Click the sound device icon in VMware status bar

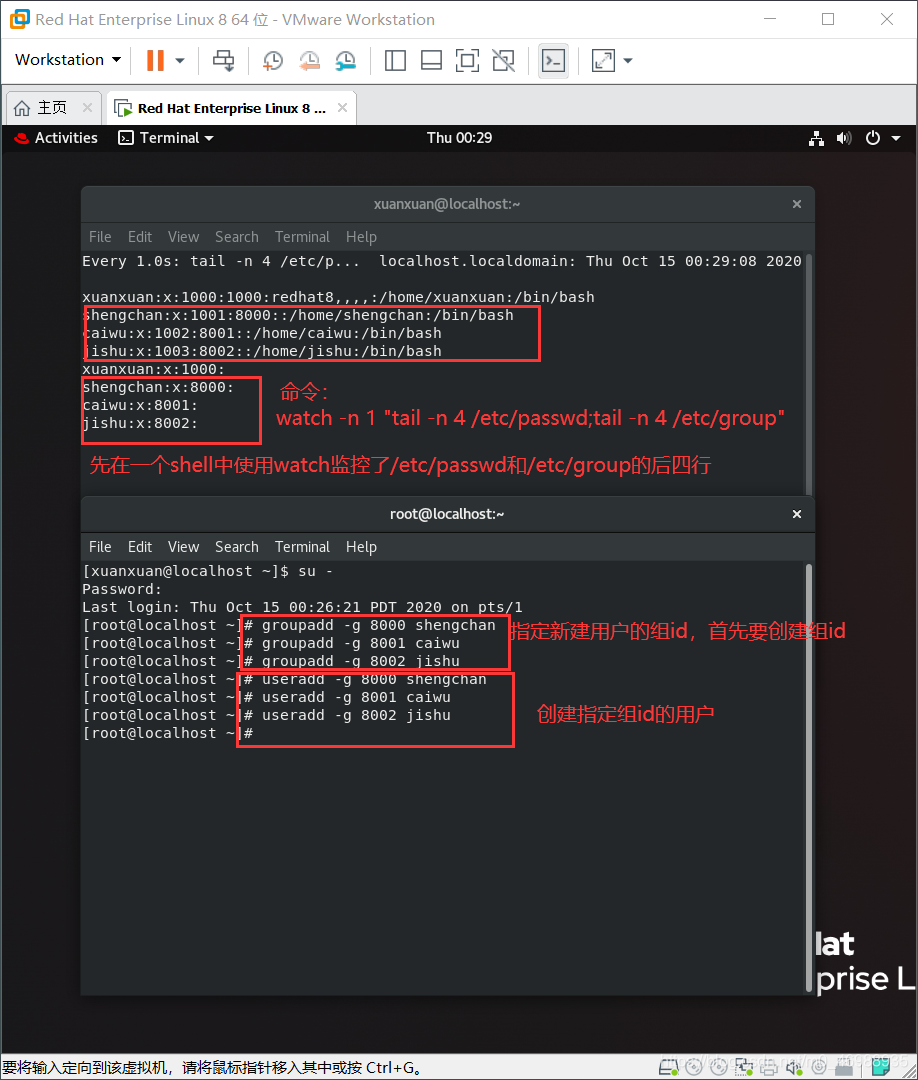(794, 1068)
